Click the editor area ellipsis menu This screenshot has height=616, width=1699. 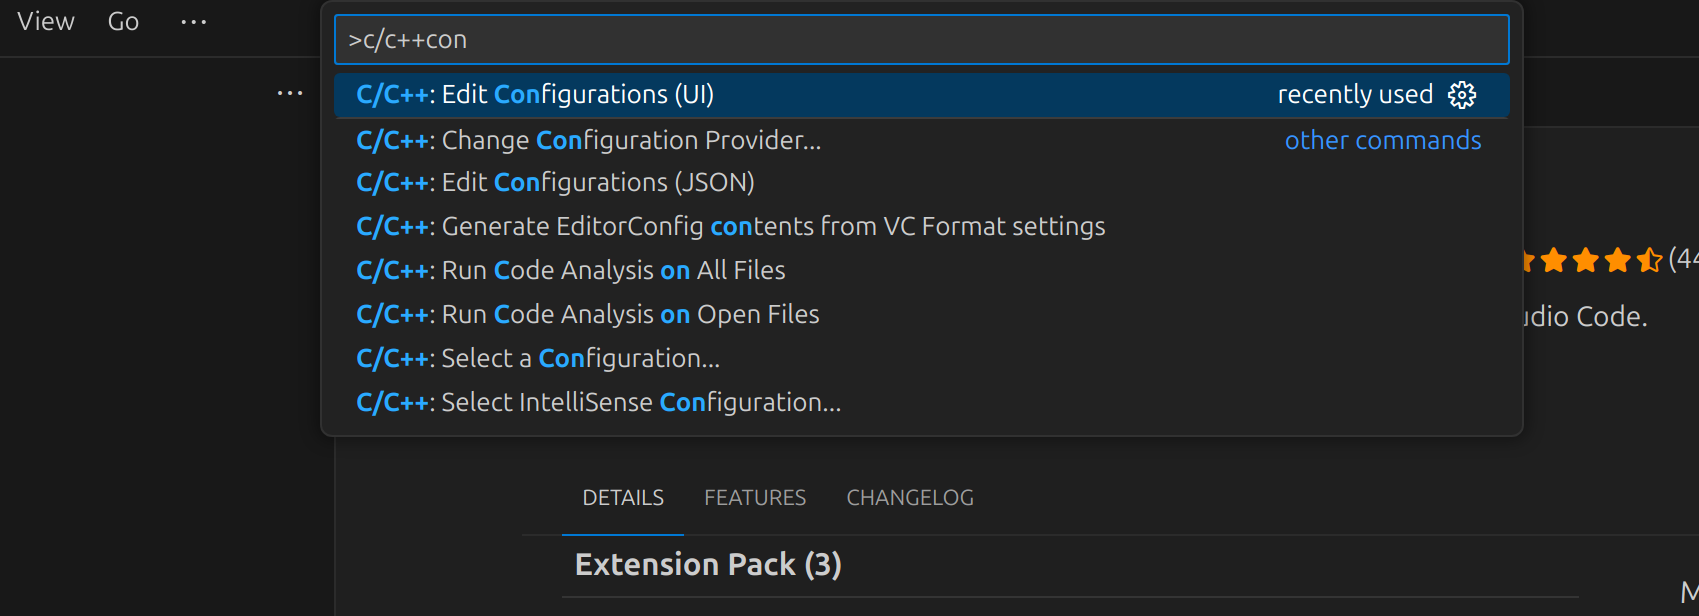click(289, 93)
